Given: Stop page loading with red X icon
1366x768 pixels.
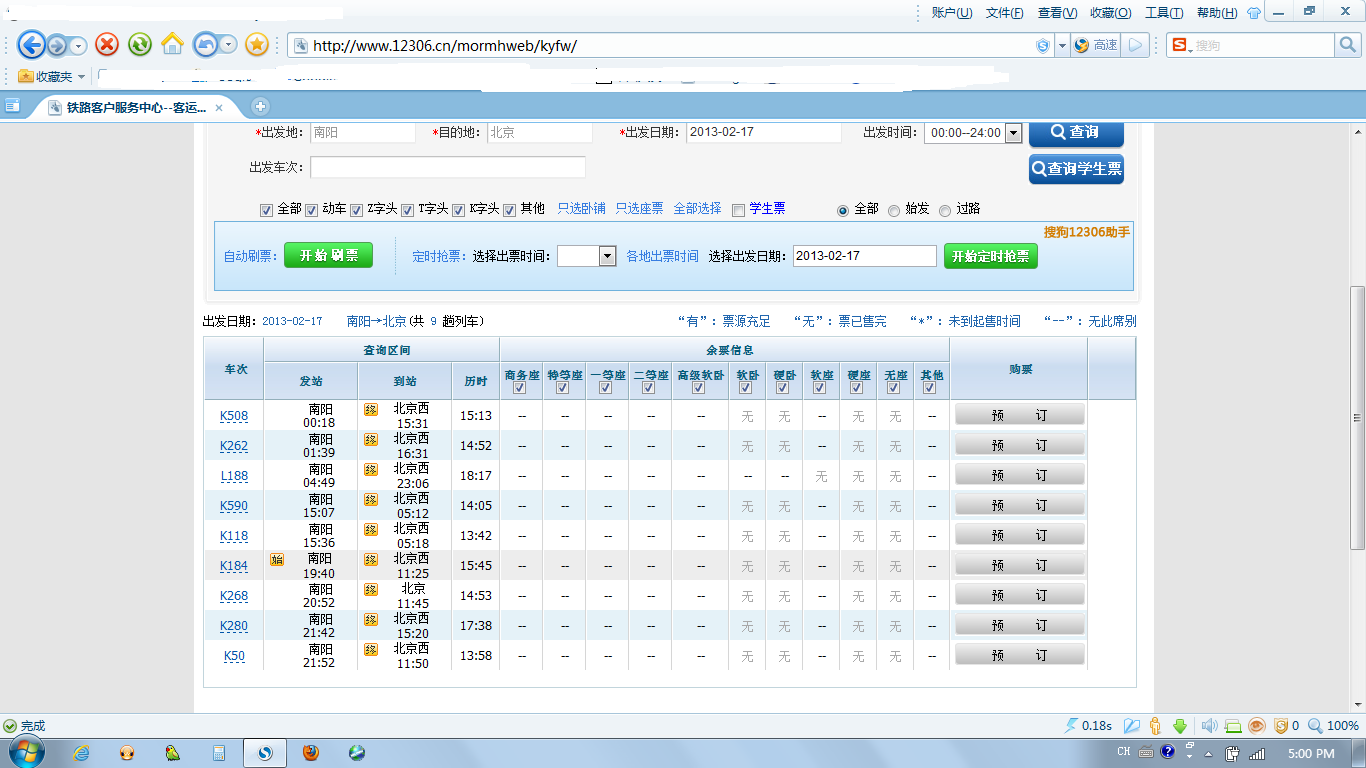Looking at the screenshot, I should tap(107, 44).
